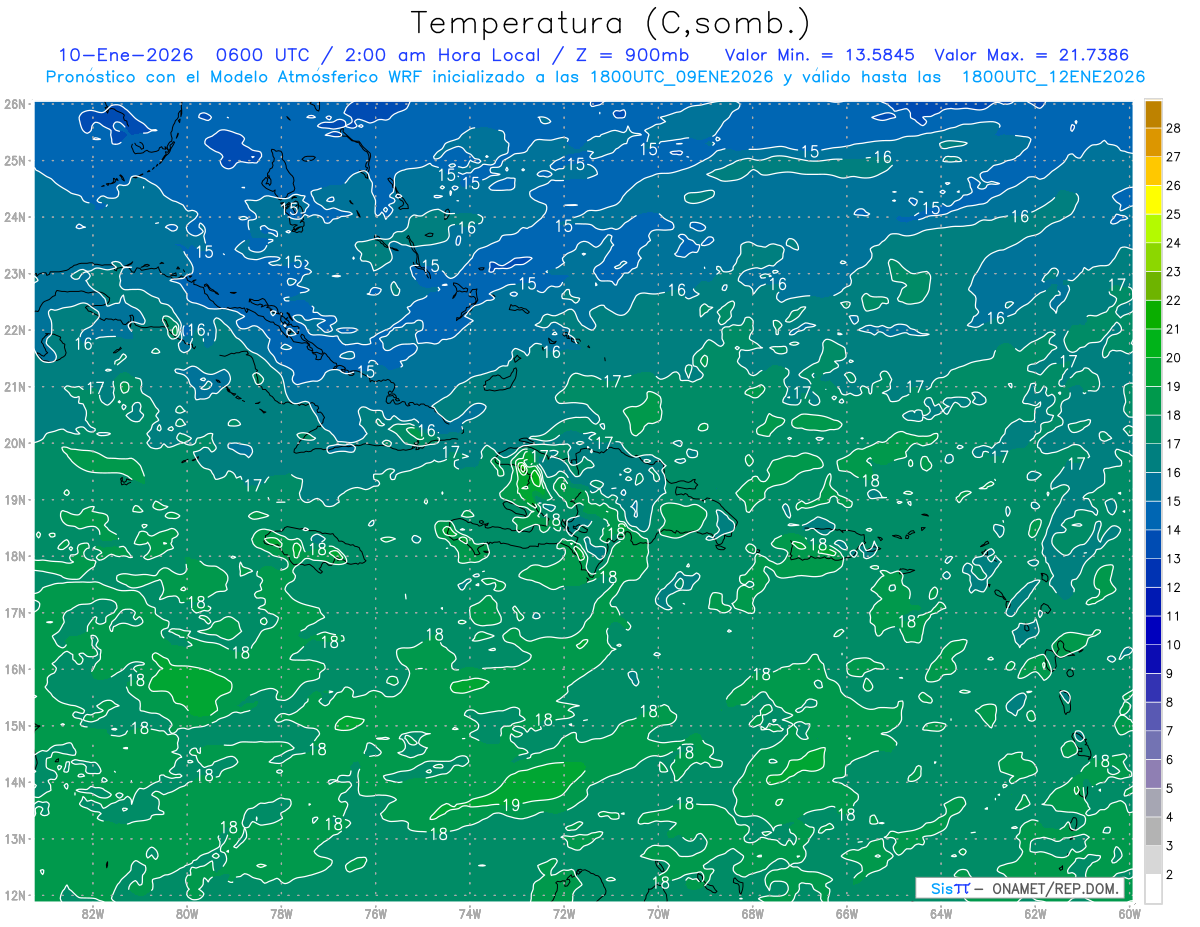Click the '18N' latitude axis label

(x=15, y=556)
